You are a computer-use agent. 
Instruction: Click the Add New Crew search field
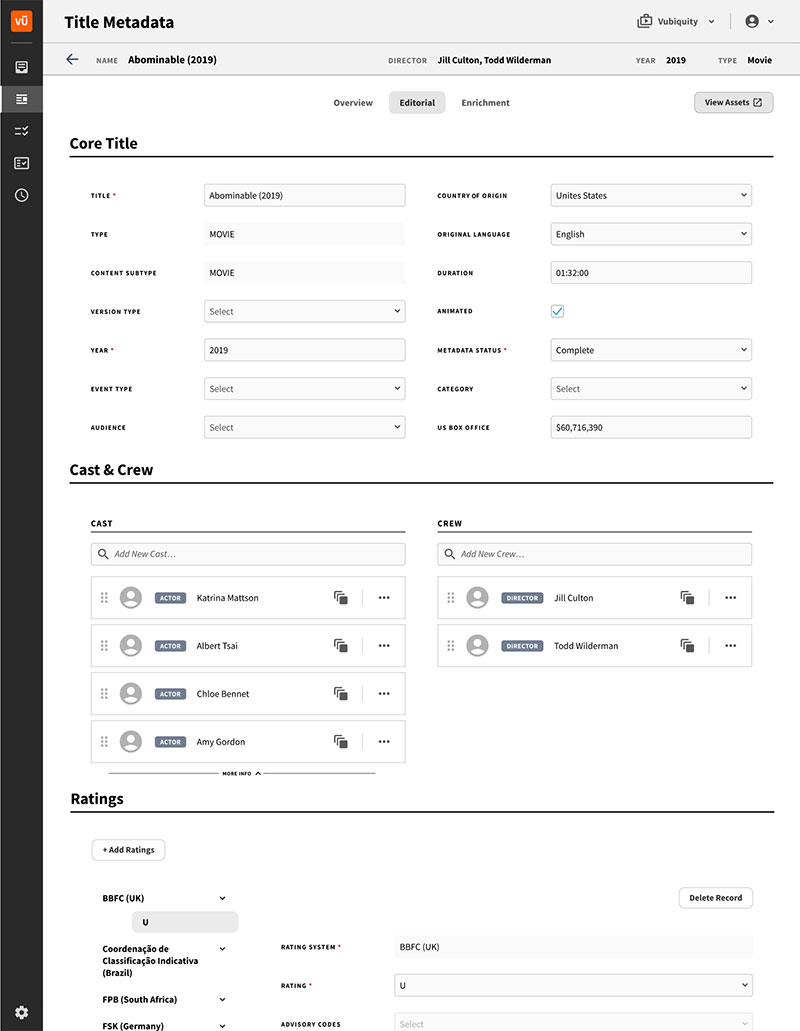point(594,554)
